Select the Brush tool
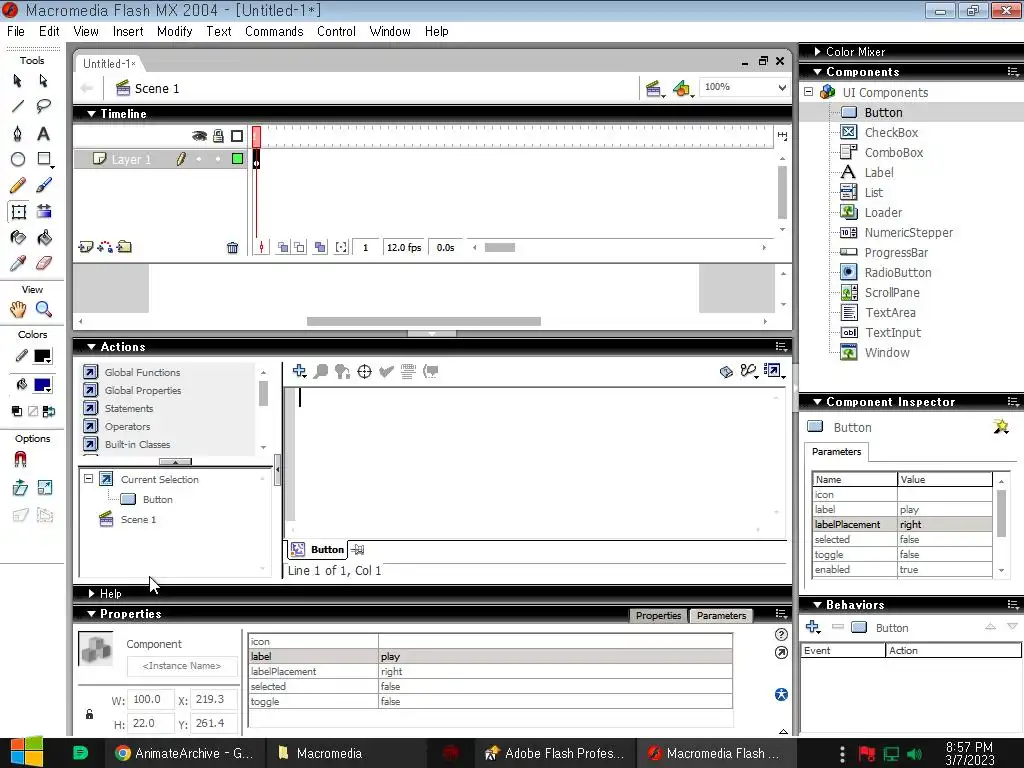Viewport: 1024px width, 768px height. [x=43, y=185]
